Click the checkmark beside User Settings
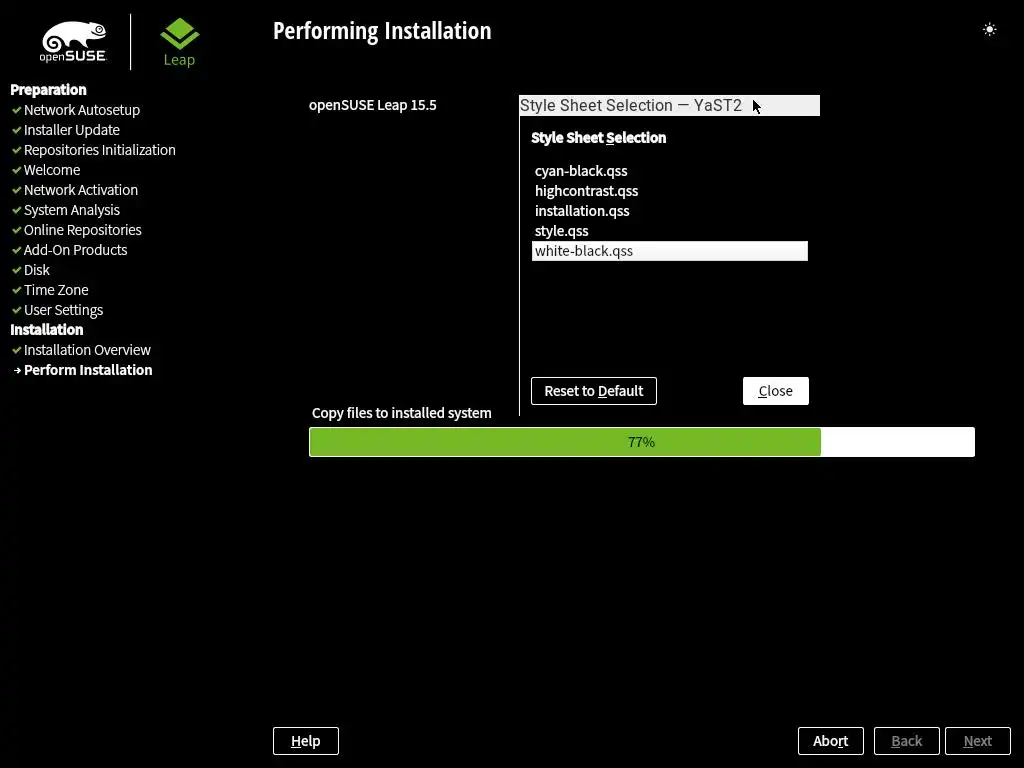Viewport: 1024px width, 768px height. coord(17,310)
